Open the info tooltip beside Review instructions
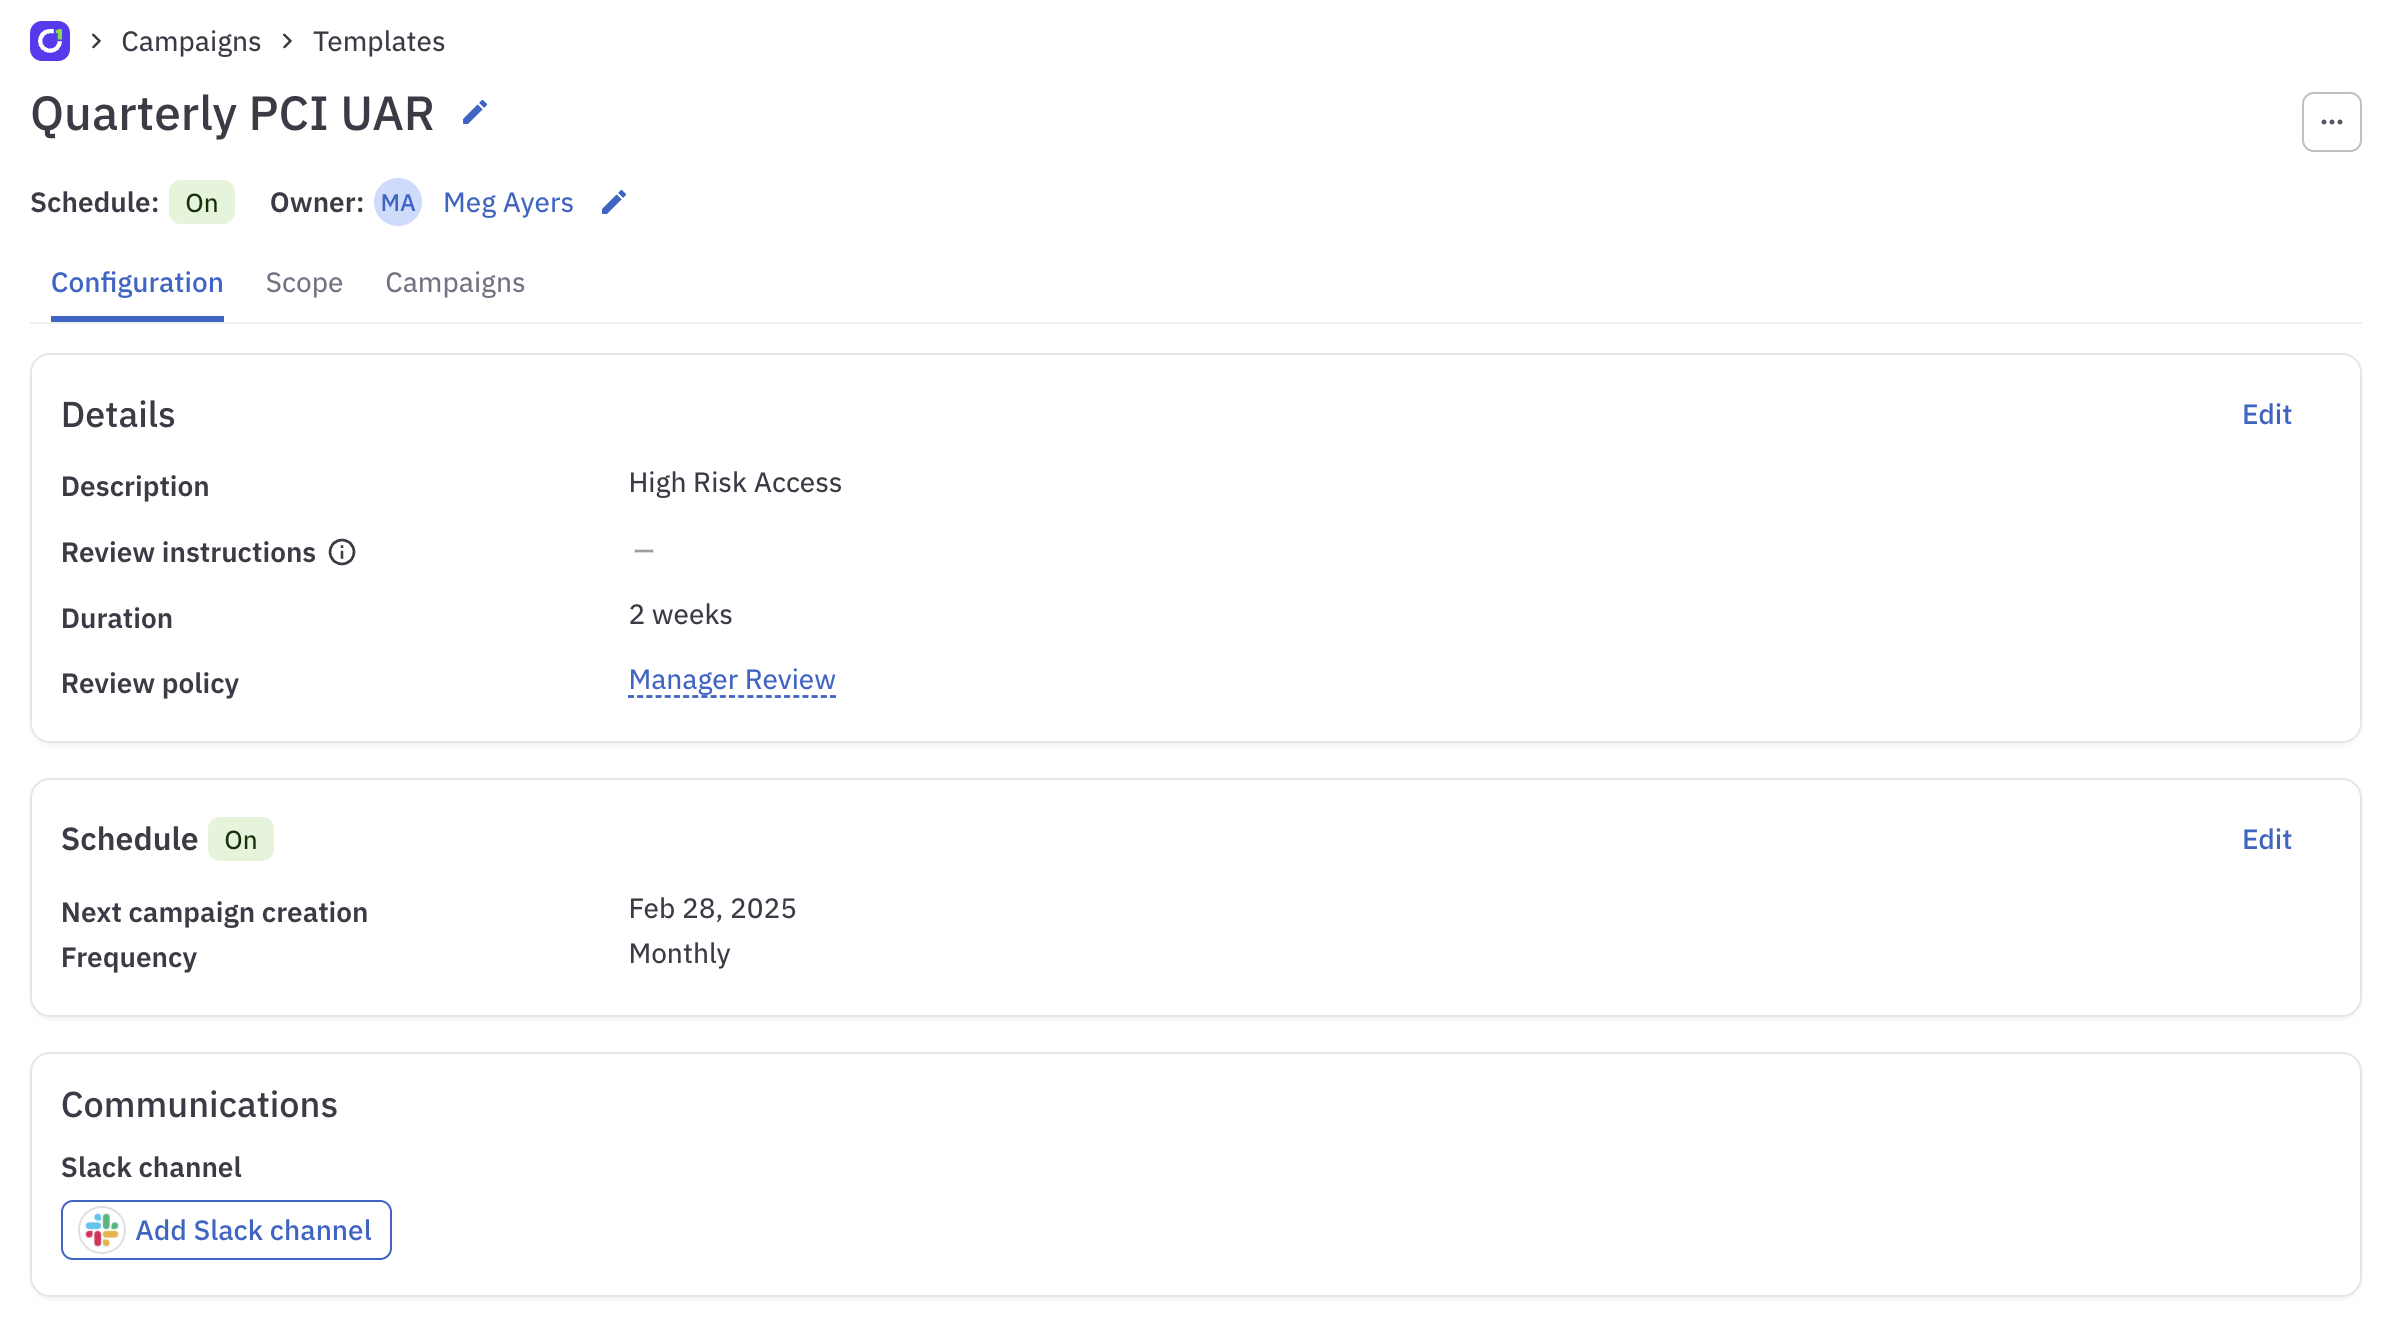The image size is (2400, 1322). (x=342, y=551)
